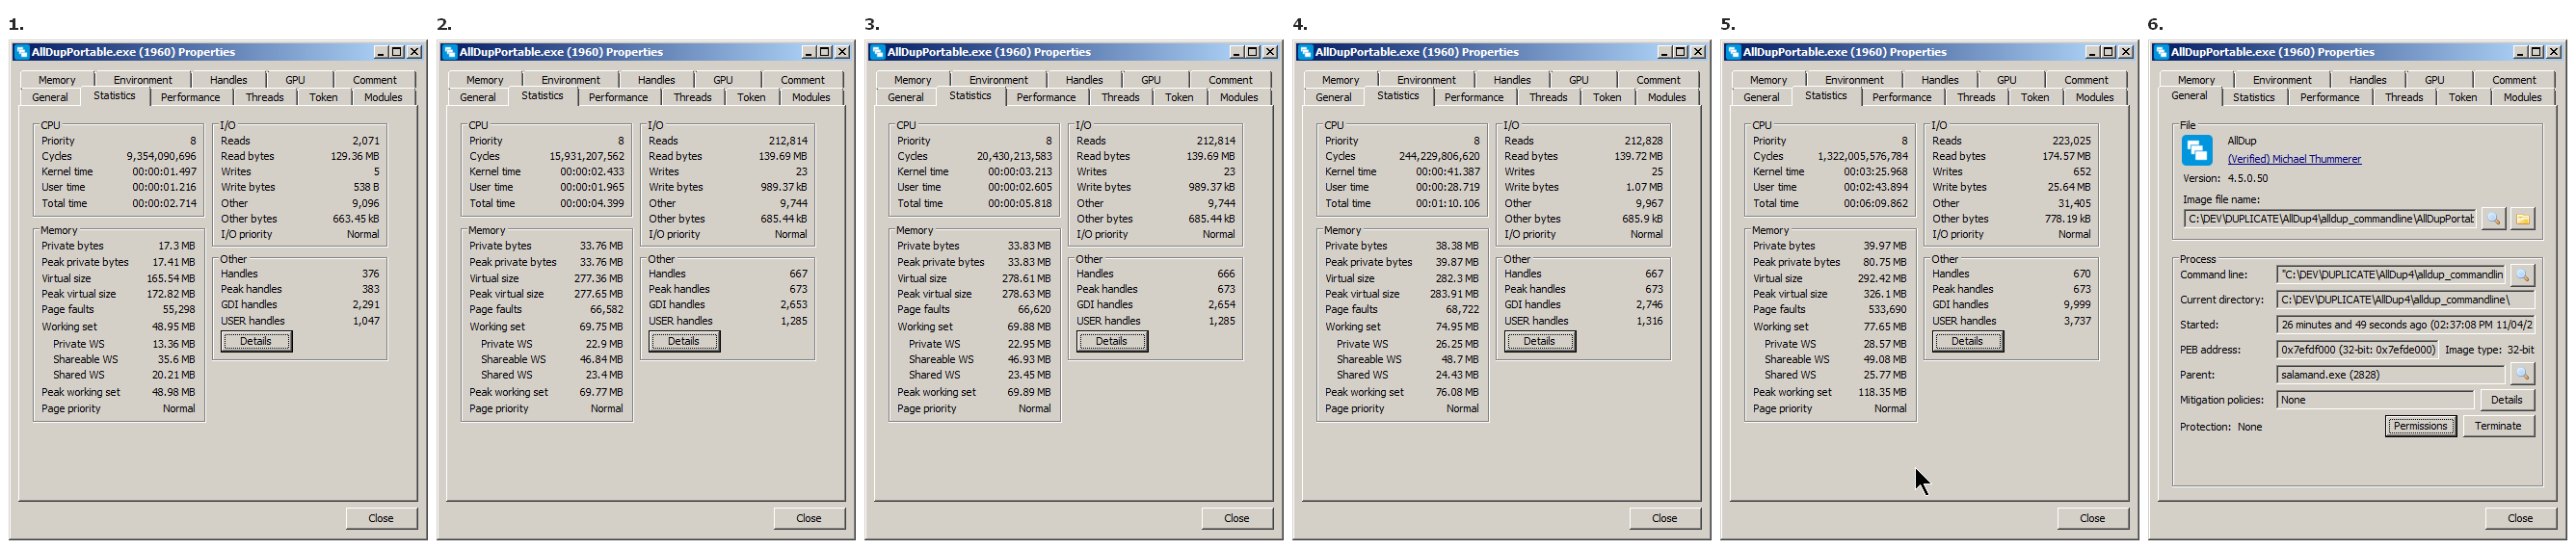This screenshot has width=2576, height=549.
Task: Open the Threads tab in window 2
Action: click(x=692, y=98)
